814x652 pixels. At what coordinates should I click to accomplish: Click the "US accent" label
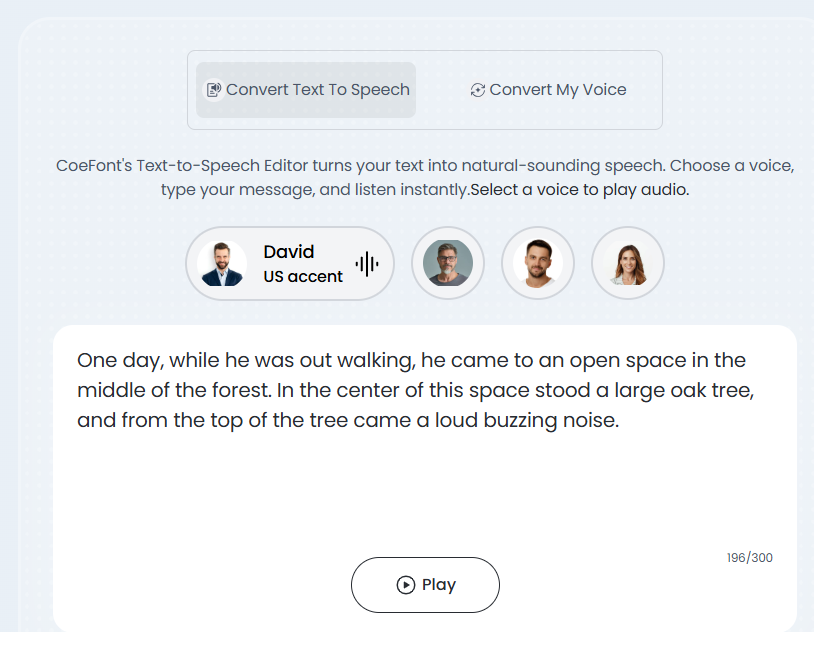pos(303,276)
